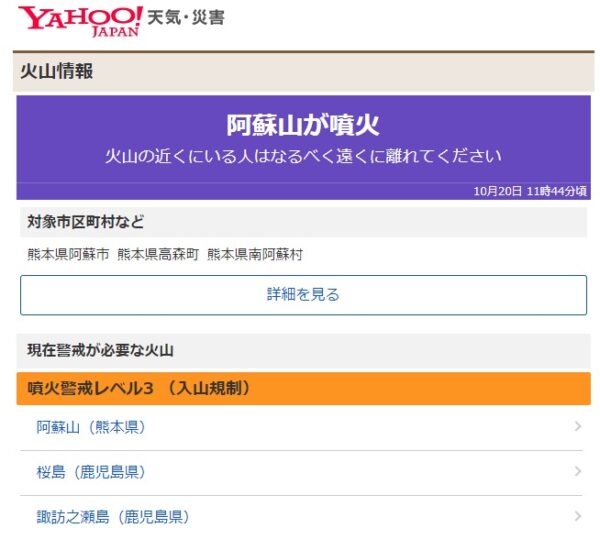The image size is (600, 539).
Task: Click the 阿蘇山が噴火 alert headline
Action: pyautogui.click(x=302, y=125)
